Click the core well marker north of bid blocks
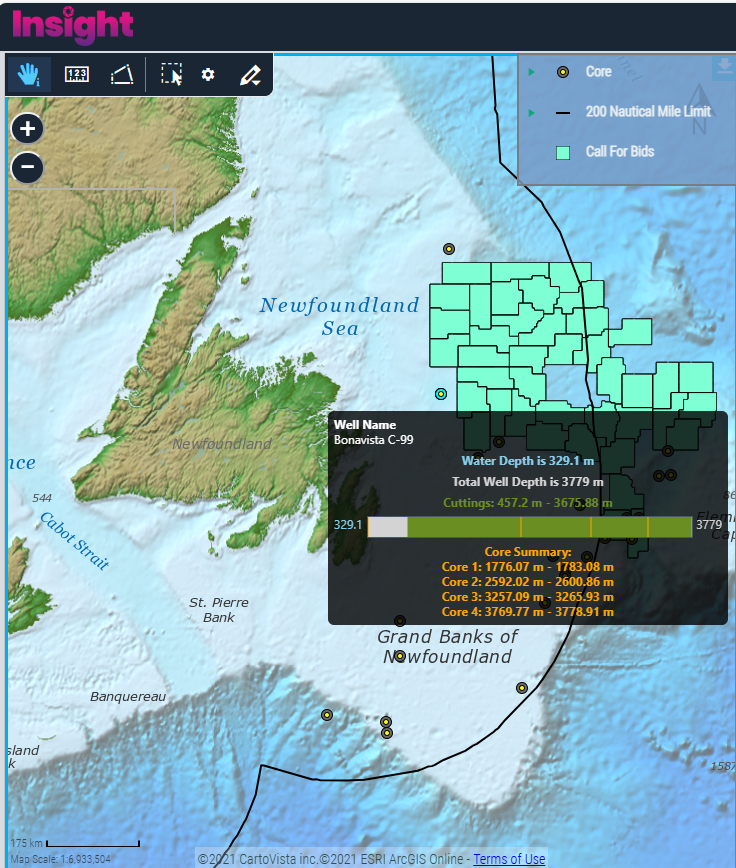The width and height of the screenshot is (736, 868). (x=449, y=249)
